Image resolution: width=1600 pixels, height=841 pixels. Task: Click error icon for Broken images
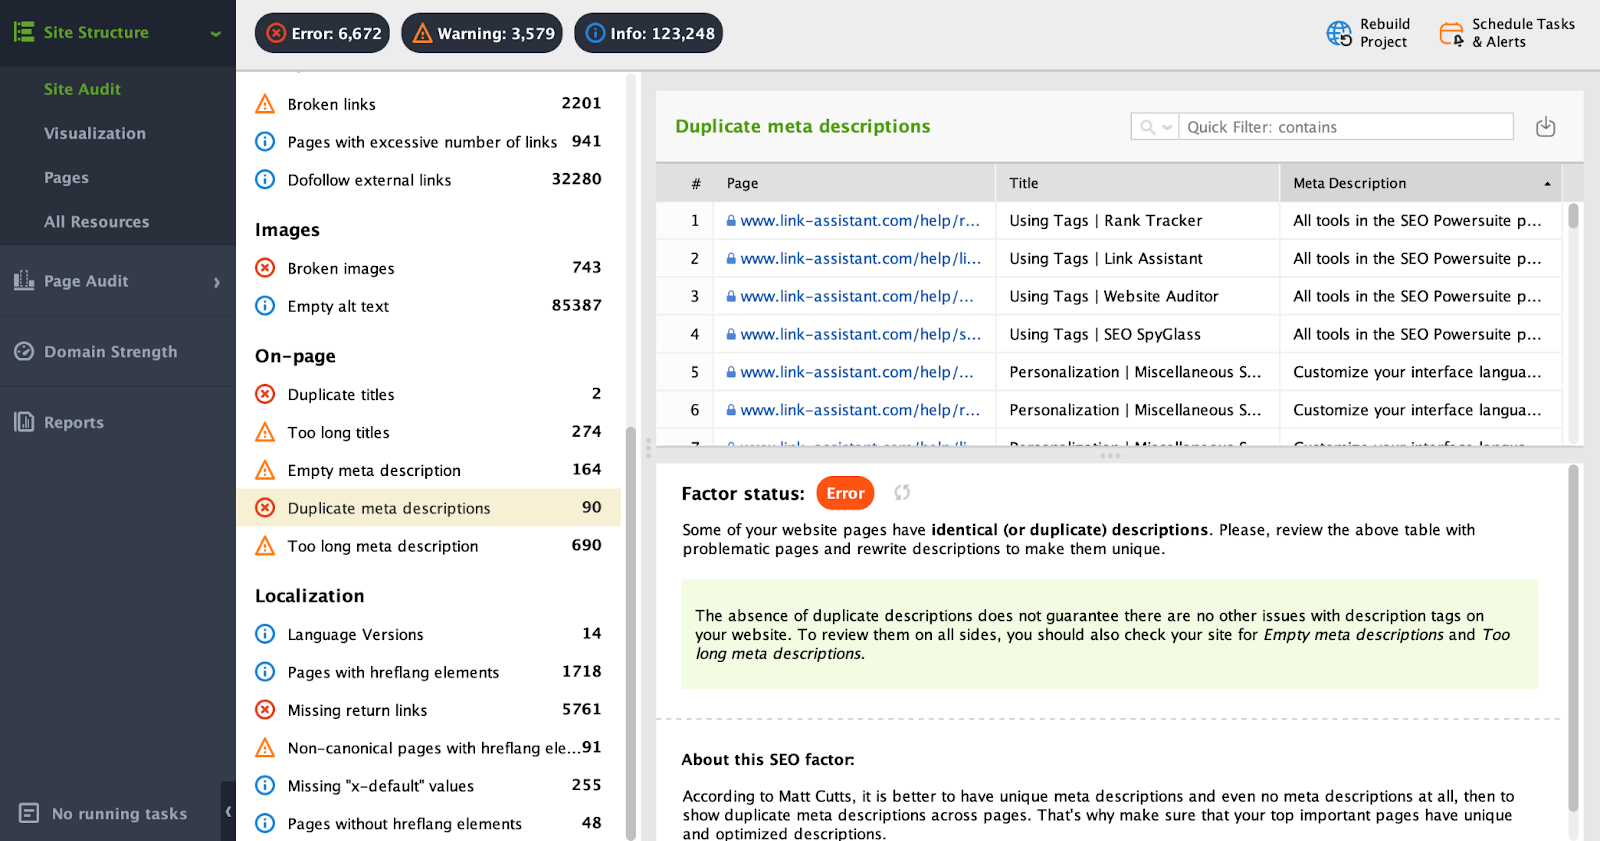point(265,267)
